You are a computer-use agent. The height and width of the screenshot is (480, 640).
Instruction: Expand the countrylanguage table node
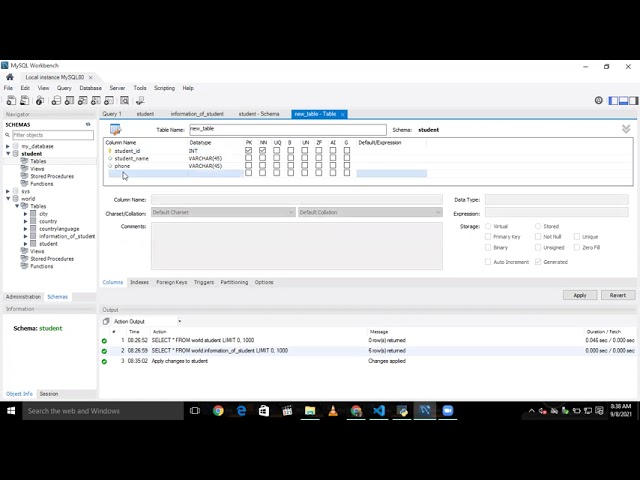tap(25, 229)
